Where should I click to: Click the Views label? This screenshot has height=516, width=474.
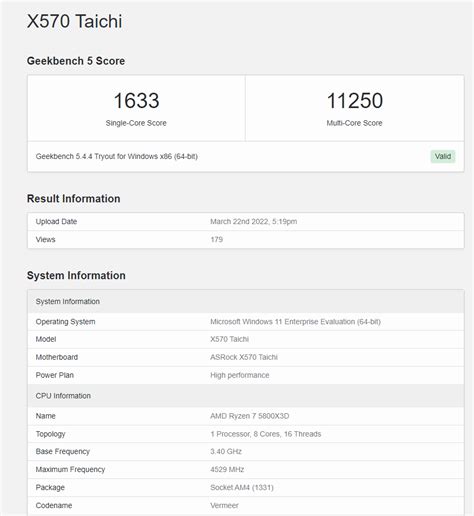click(45, 240)
